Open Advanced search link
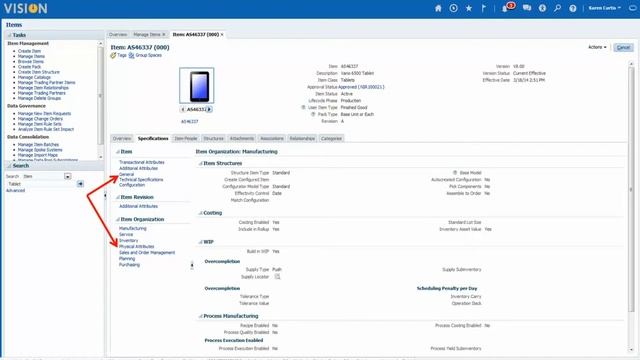Image resolution: width=640 pixels, height=360 pixels. point(16,191)
